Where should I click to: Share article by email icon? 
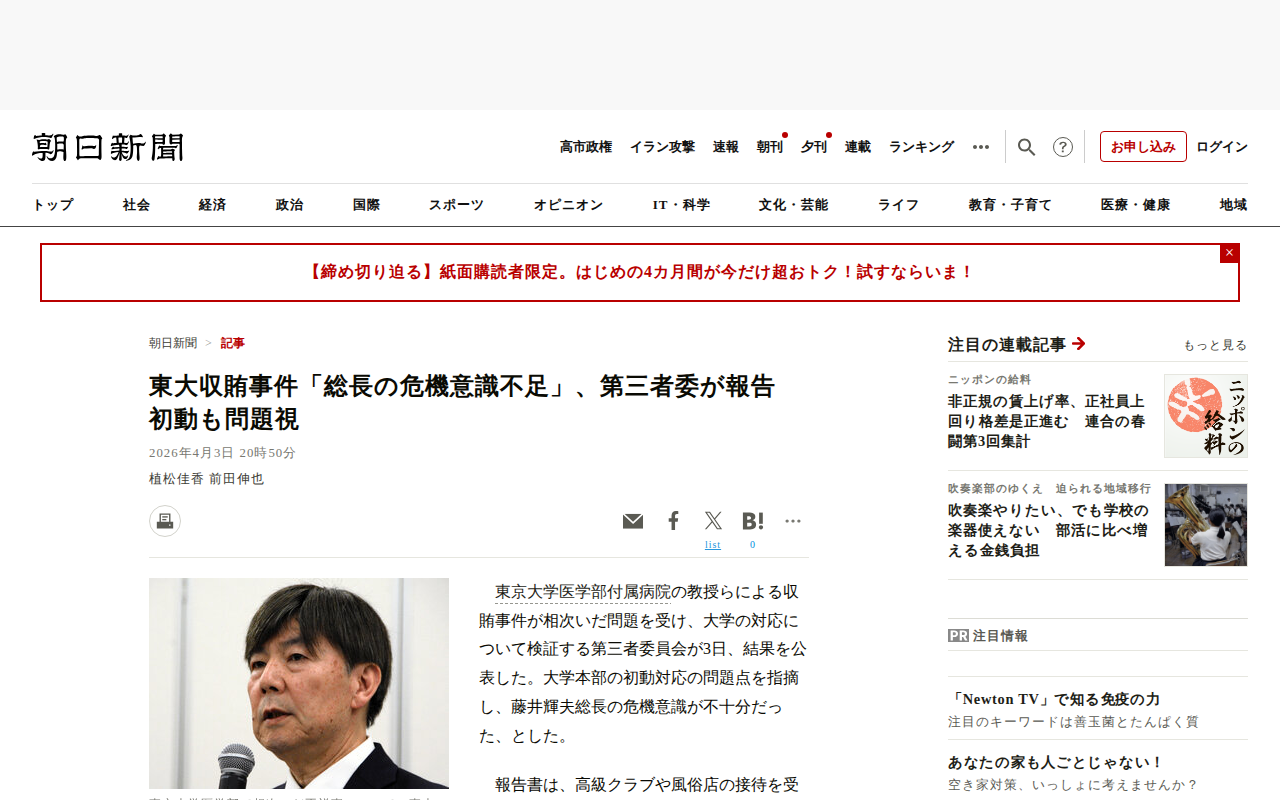click(x=633, y=521)
